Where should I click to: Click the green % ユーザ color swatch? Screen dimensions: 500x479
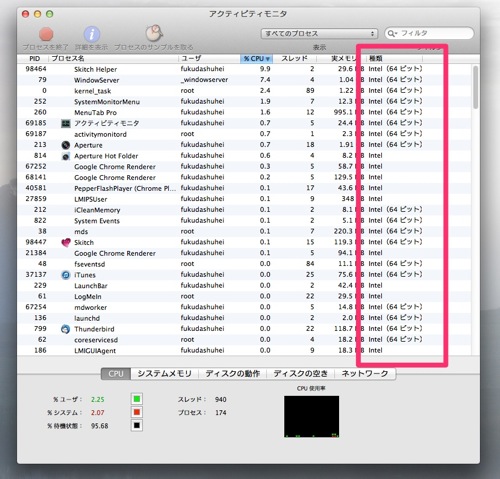click(x=137, y=399)
